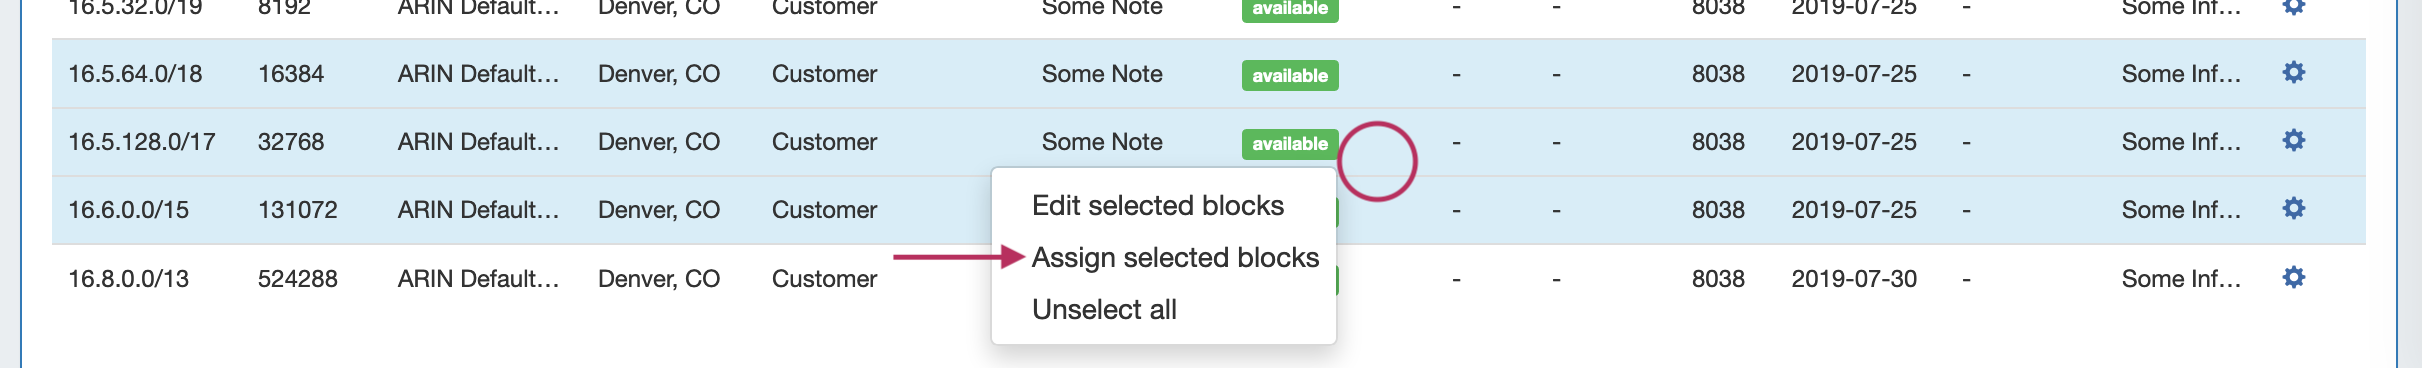This screenshot has width=2422, height=368.
Task: Click Some Inf… in the 16.5.128.0/17 row
Action: point(2181,142)
